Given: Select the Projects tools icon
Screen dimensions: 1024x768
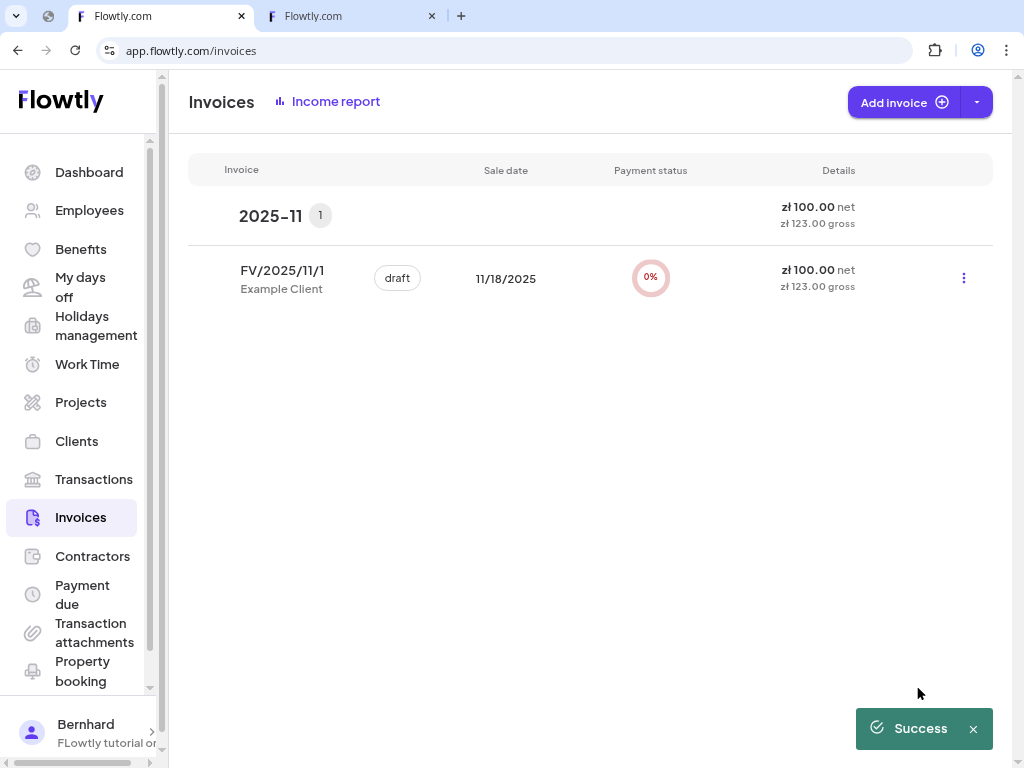Looking at the screenshot, I should click(x=31, y=402).
